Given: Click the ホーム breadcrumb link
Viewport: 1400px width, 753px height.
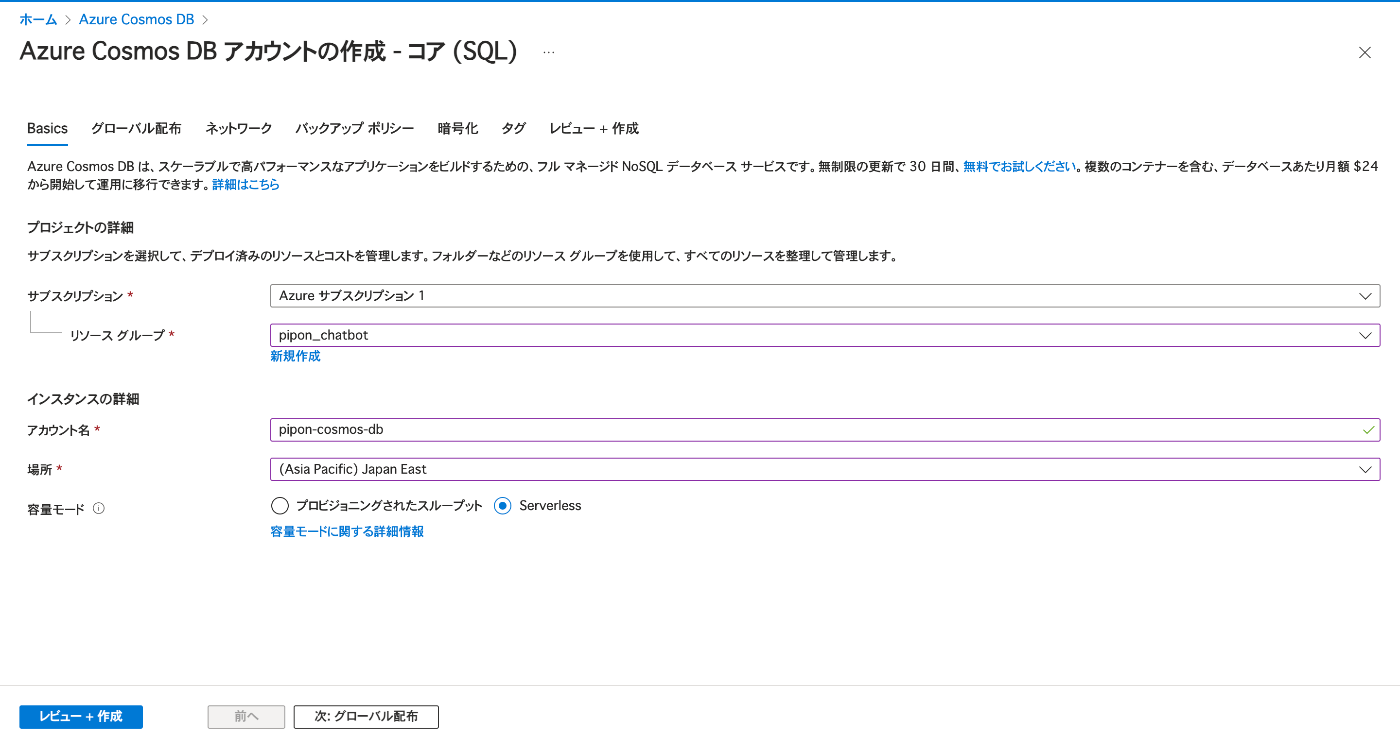Looking at the screenshot, I should pyautogui.click(x=38, y=19).
